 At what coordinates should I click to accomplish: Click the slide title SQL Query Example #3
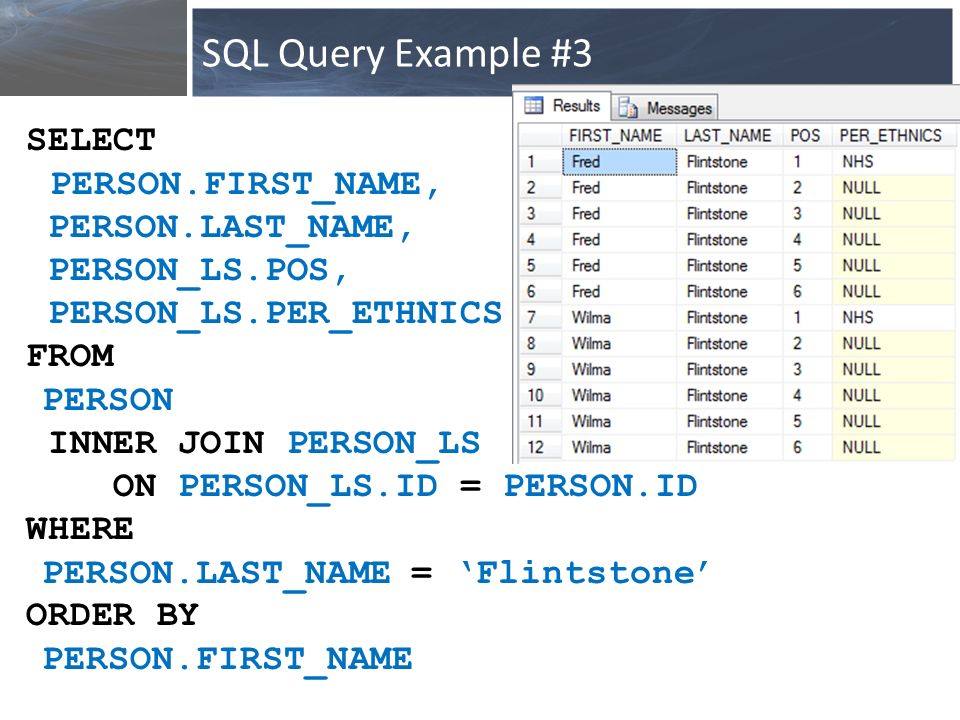(x=397, y=53)
